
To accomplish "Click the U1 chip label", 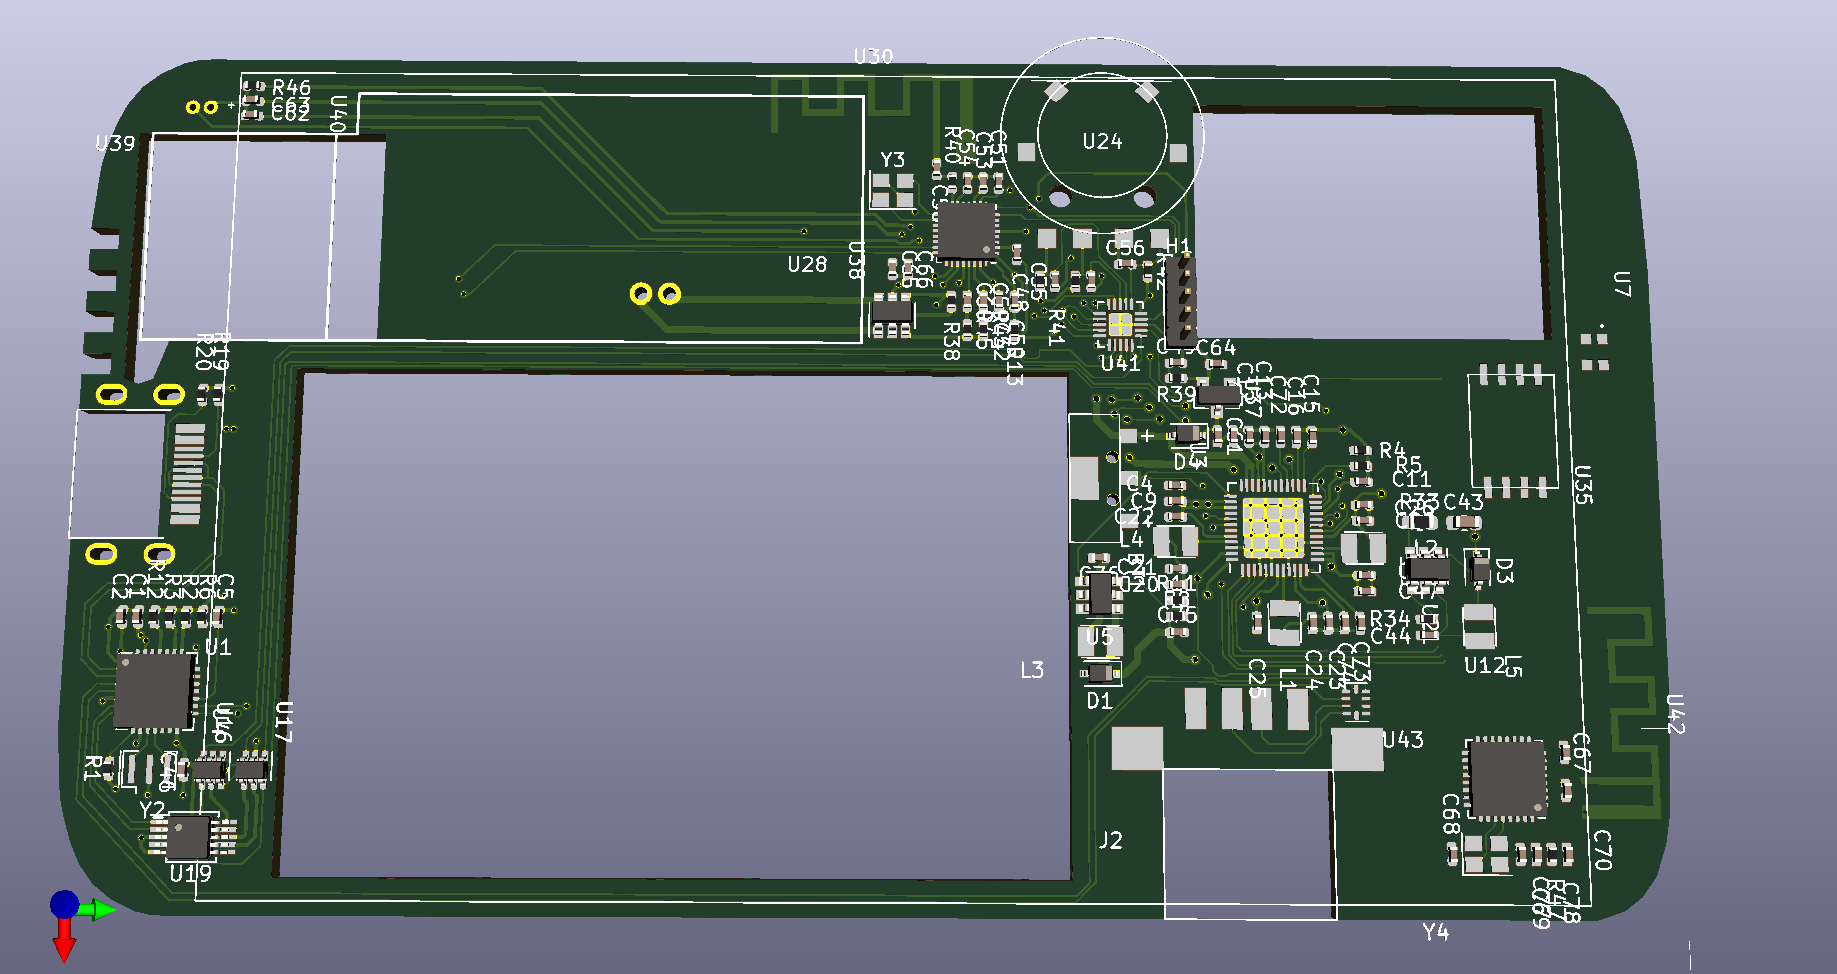I will click(x=218, y=648).
